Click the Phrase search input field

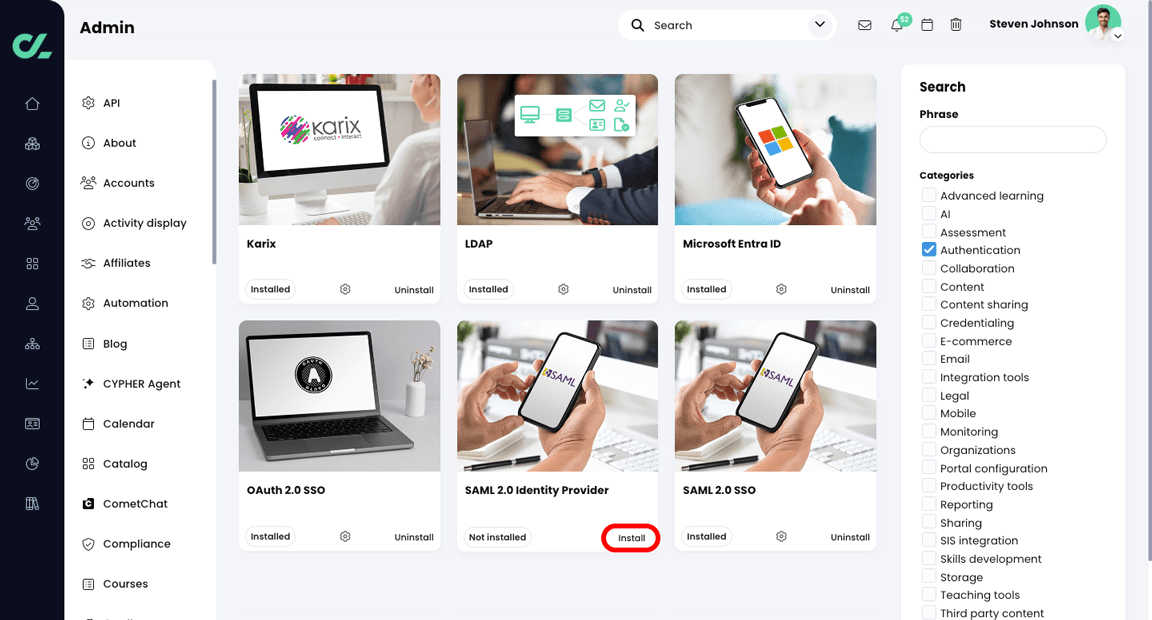1012,140
